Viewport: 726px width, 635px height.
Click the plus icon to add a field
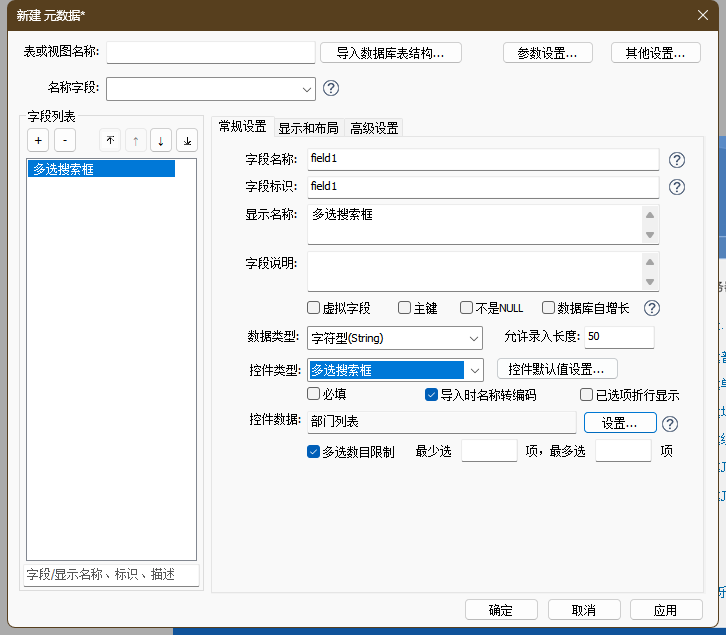[x=37, y=141]
